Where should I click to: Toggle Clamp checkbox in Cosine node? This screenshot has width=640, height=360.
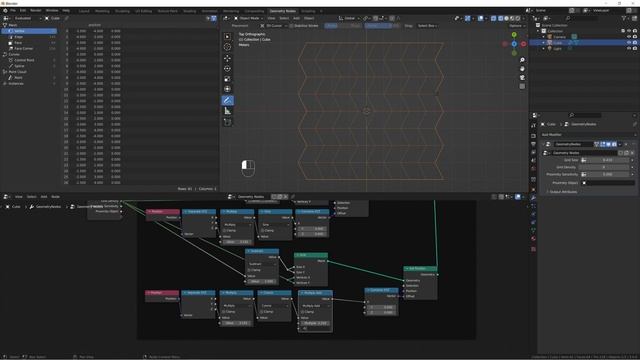coord(262,312)
